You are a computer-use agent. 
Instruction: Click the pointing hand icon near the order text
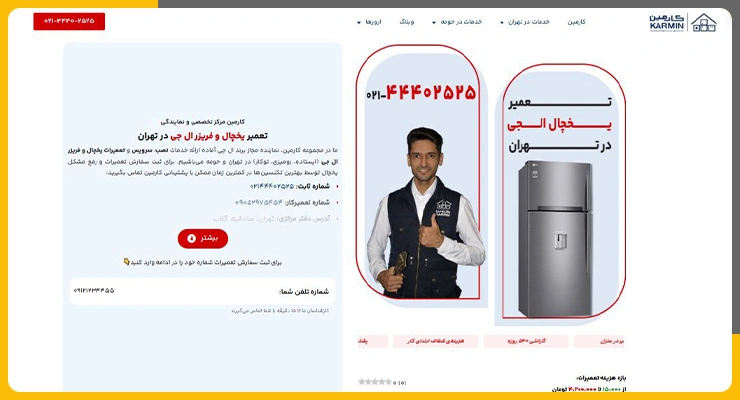point(126,261)
